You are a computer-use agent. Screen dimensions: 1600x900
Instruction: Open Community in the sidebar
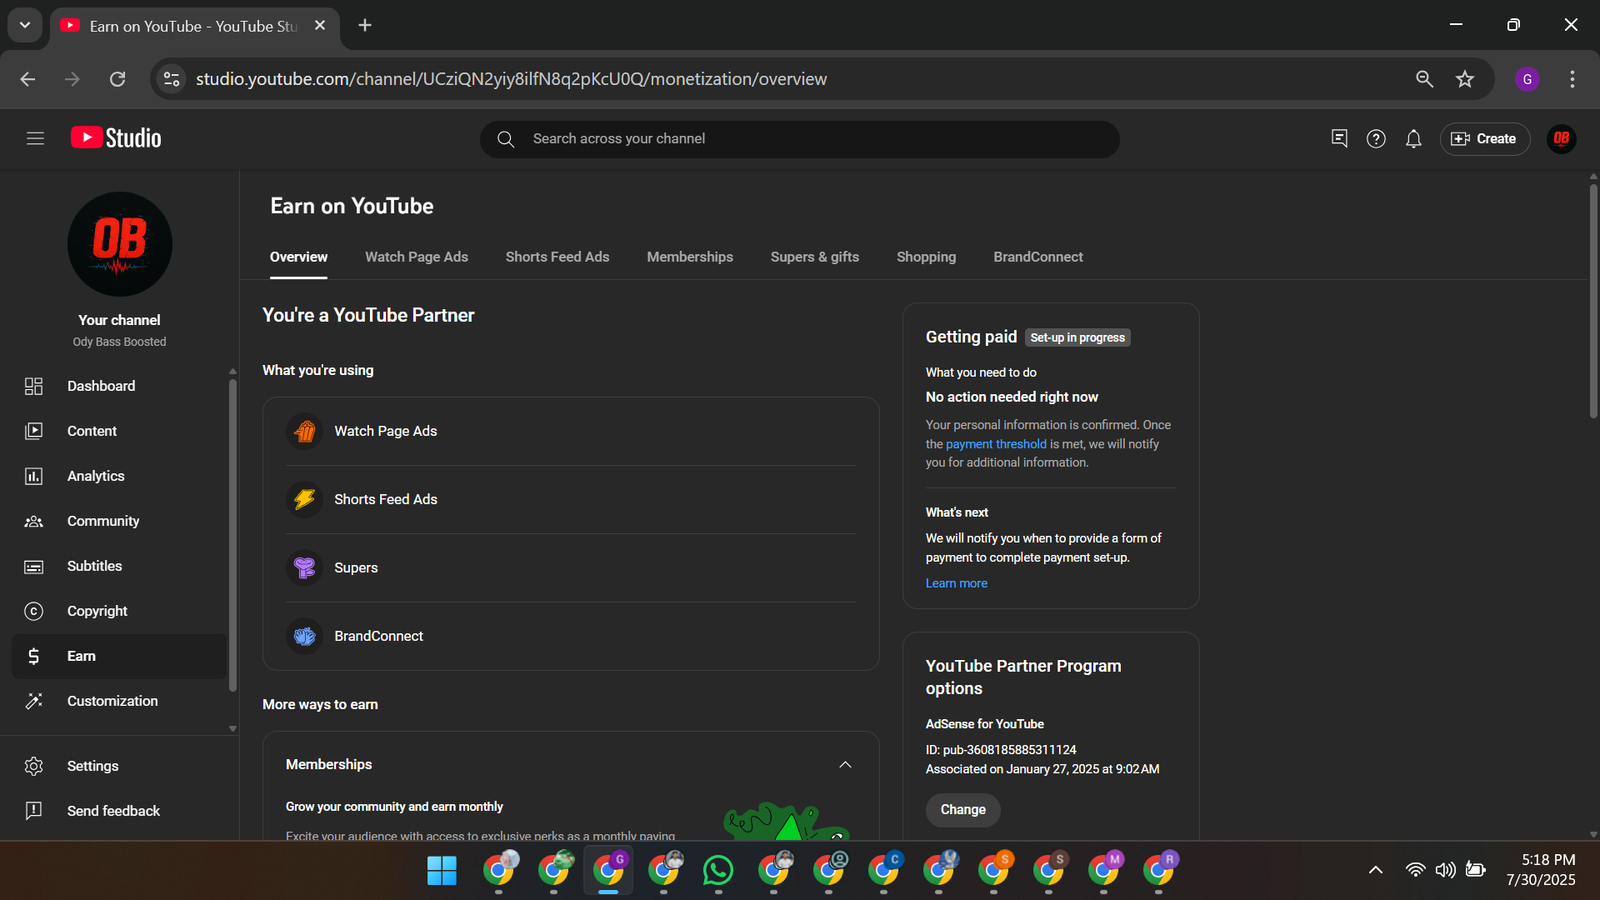120,521
